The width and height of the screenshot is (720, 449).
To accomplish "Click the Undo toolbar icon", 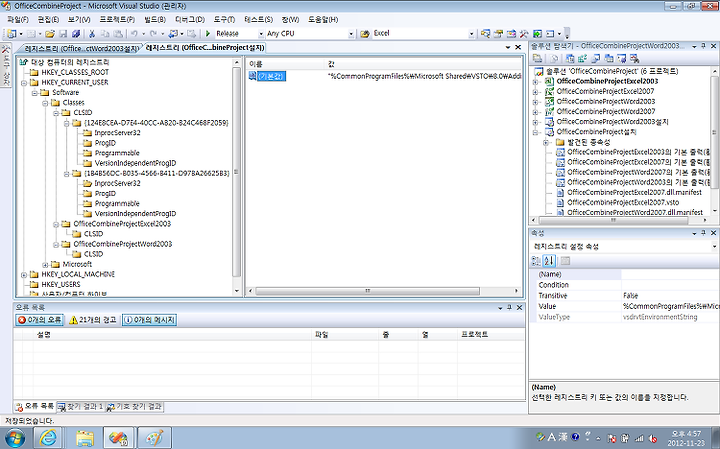I will (134, 34).
